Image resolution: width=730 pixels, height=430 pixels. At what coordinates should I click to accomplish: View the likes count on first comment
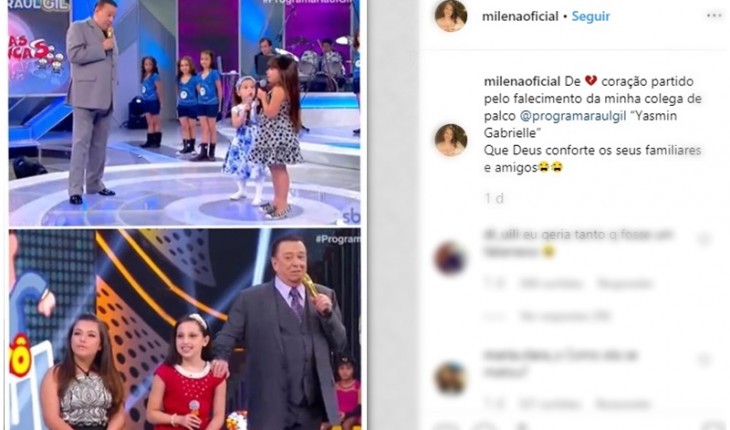[x=550, y=283]
